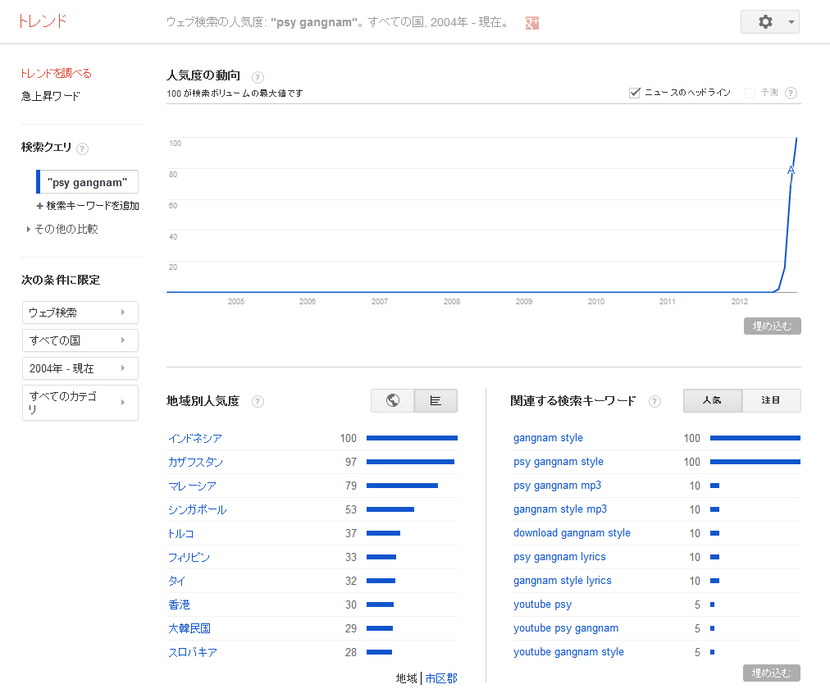Open the "psy gangnam mp3" related keyword

coord(557,485)
